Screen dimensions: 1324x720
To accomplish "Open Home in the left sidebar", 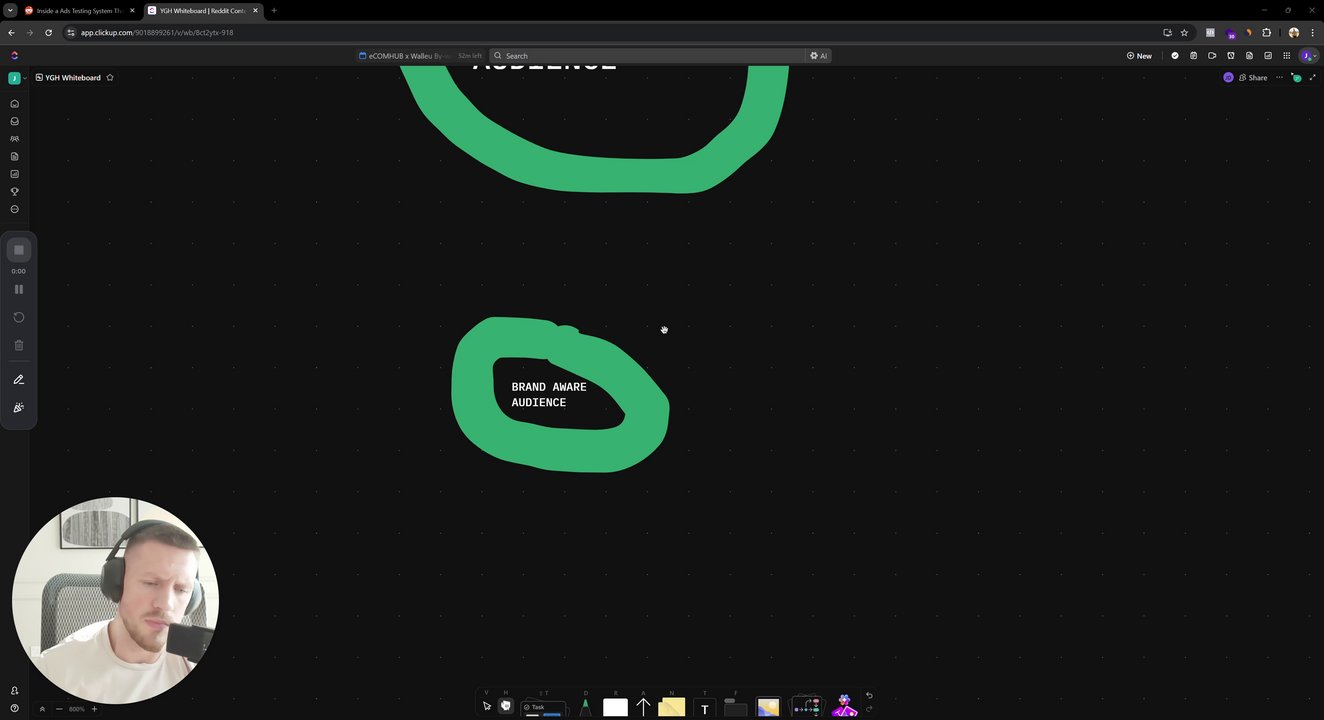I will point(14,104).
